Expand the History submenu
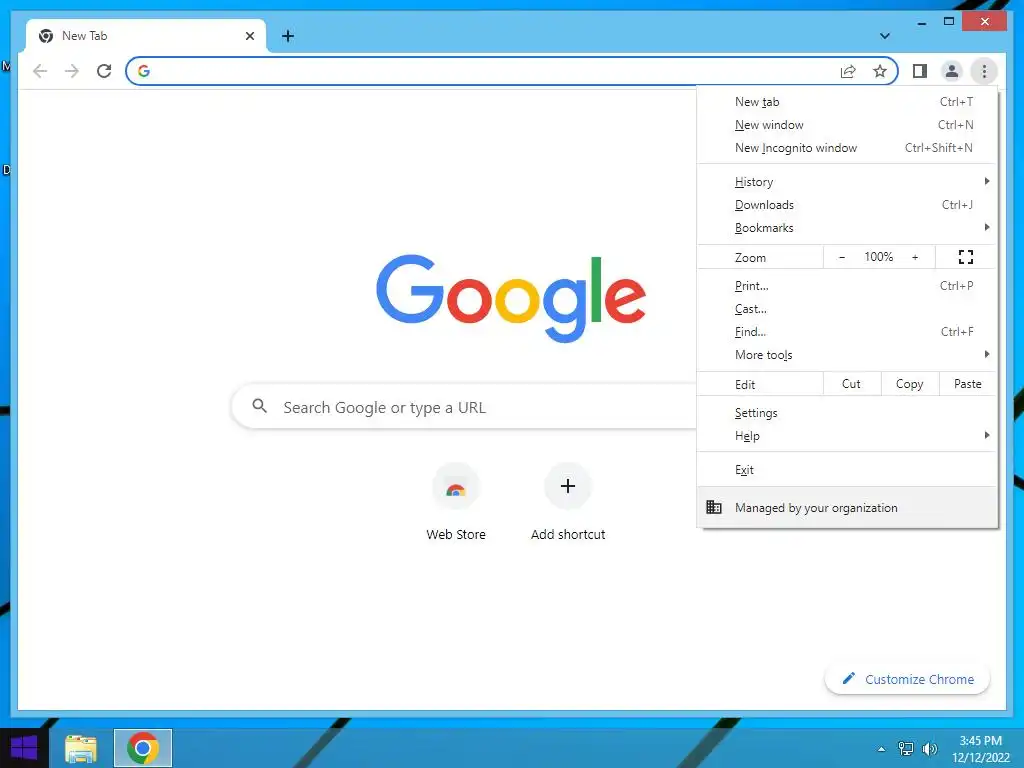This screenshot has width=1024, height=768. 847,182
